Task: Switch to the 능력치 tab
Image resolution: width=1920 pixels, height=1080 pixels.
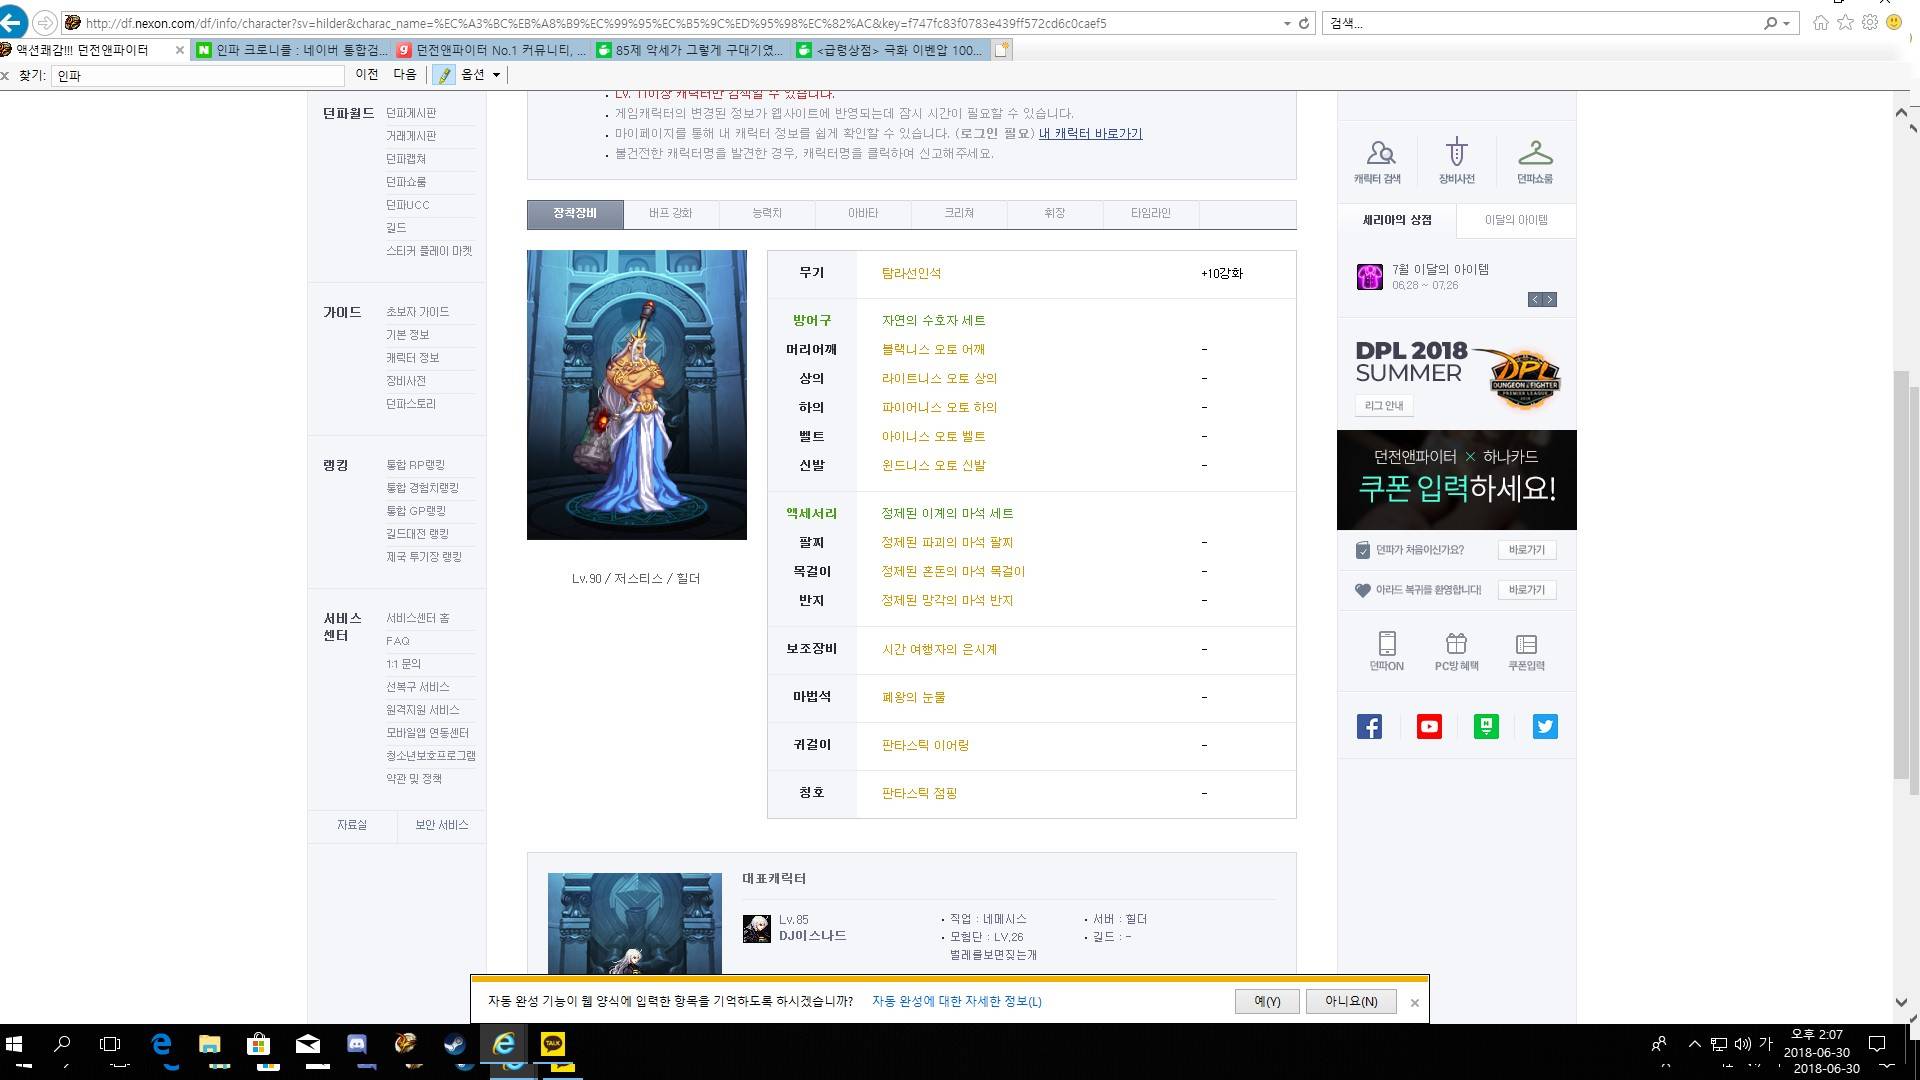Action: (x=767, y=213)
